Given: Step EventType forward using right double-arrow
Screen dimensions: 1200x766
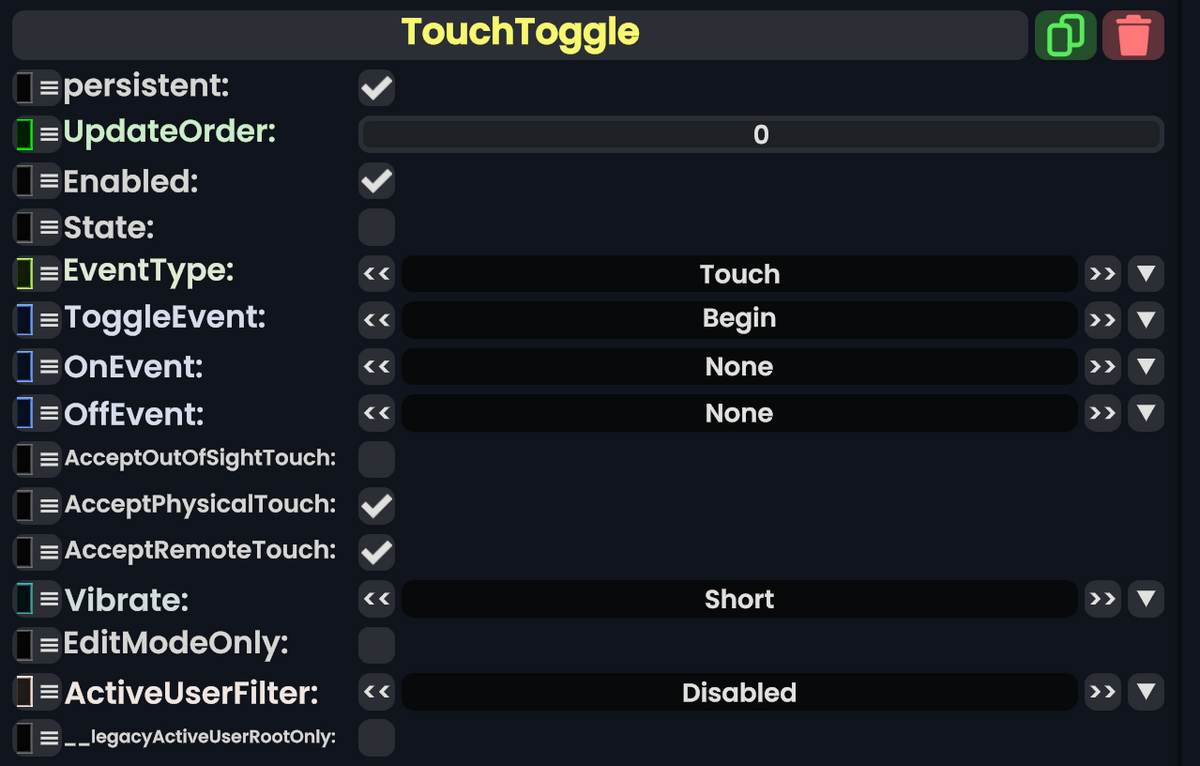Looking at the screenshot, I should 1102,273.
